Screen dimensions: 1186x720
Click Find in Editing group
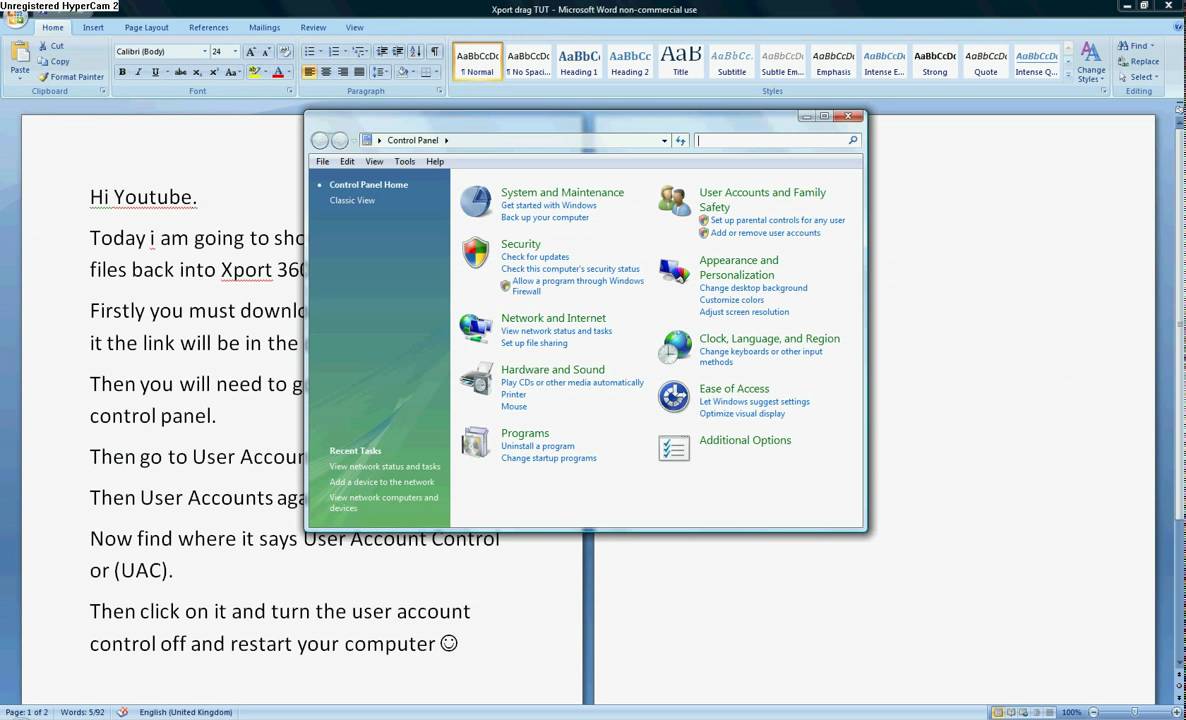pos(1137,46)
